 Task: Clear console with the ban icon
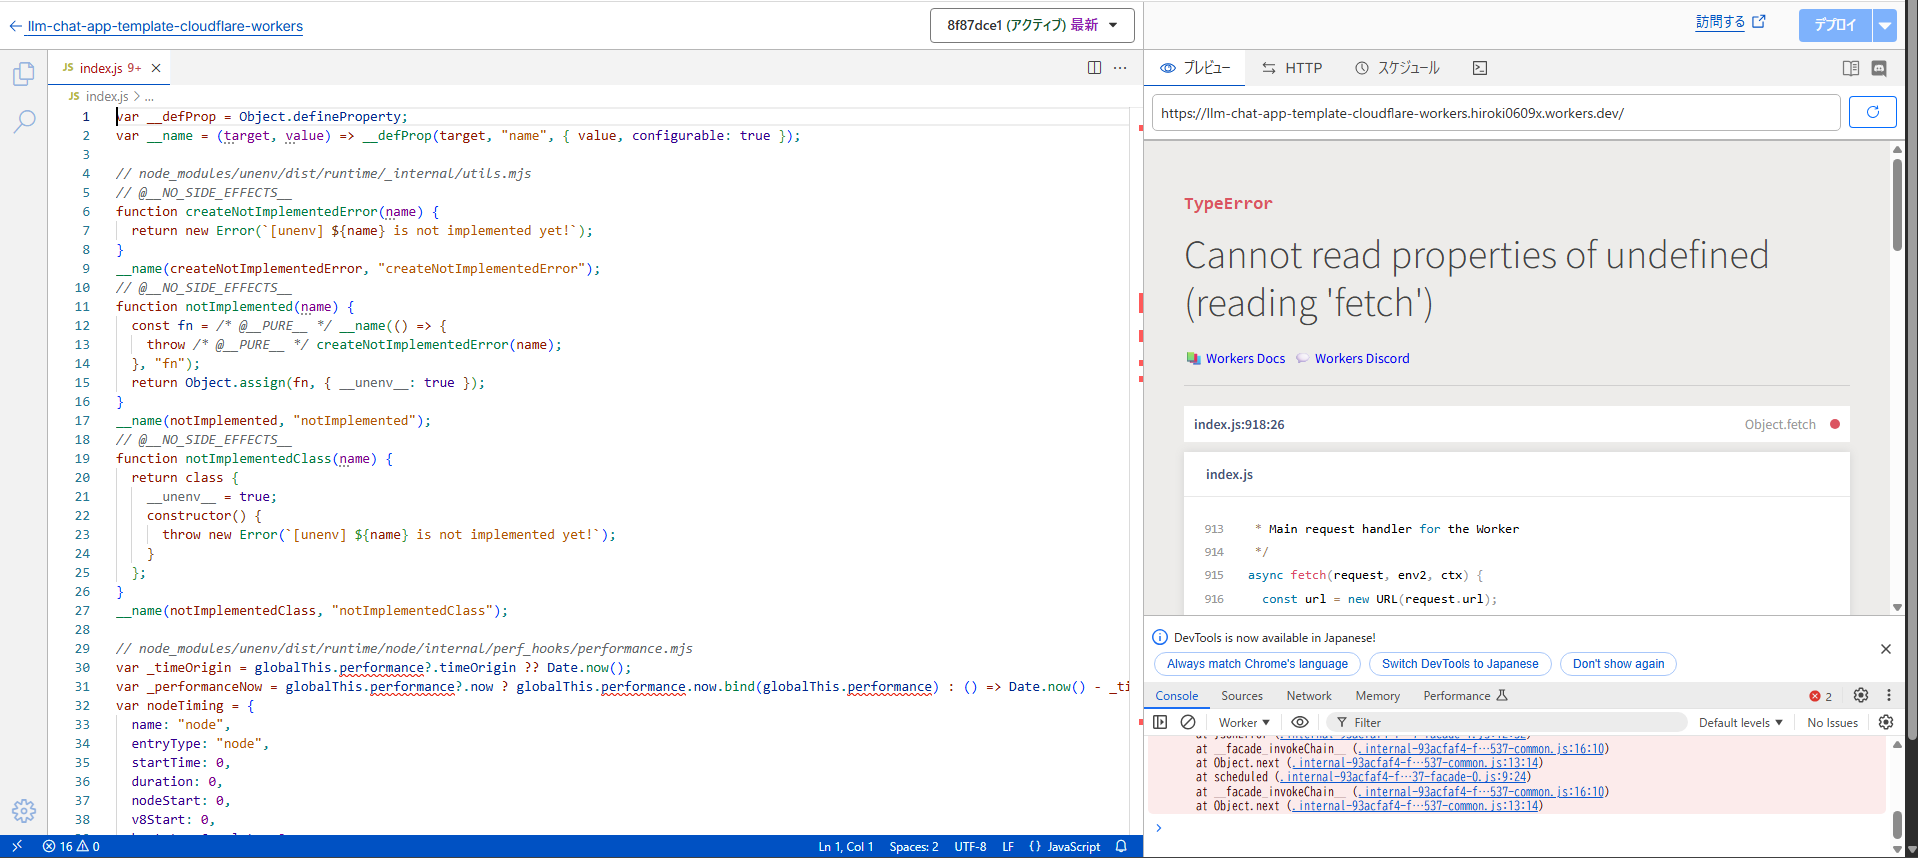pyautogui.click(x=1188, y=722)
